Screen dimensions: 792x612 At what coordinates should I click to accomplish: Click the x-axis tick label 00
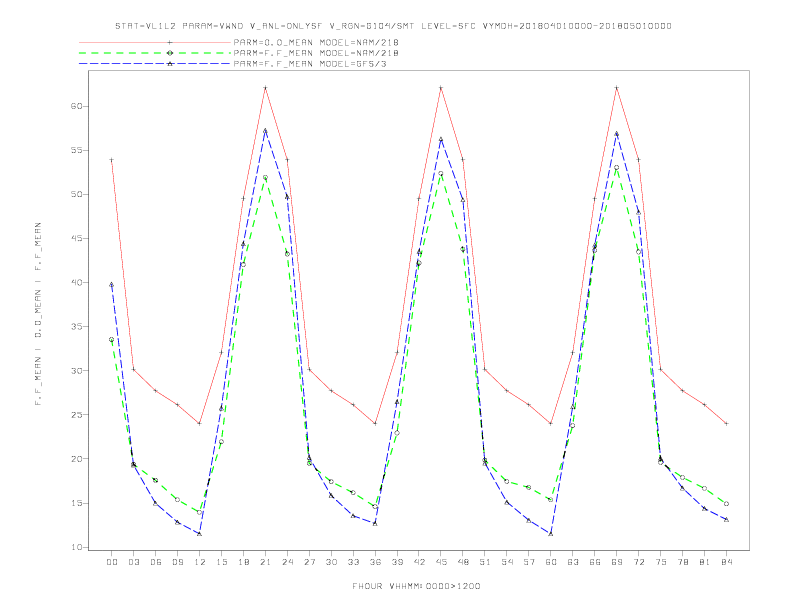point(112,563)
